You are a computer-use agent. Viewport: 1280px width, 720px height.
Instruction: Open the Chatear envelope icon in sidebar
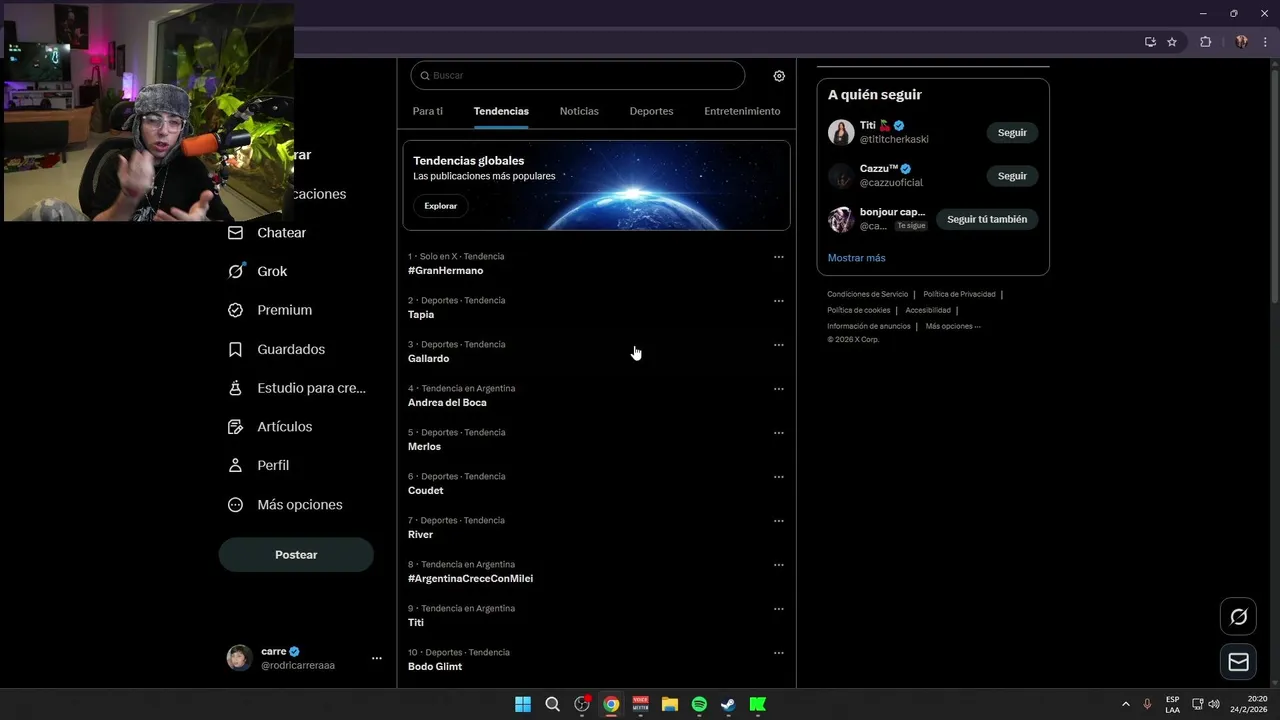pos(235,232)
